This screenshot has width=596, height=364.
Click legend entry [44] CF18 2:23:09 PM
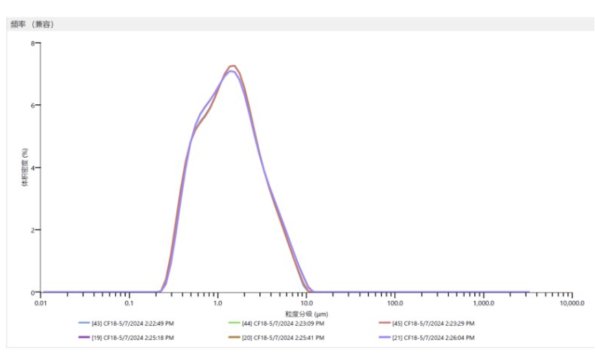pos(276,323)
